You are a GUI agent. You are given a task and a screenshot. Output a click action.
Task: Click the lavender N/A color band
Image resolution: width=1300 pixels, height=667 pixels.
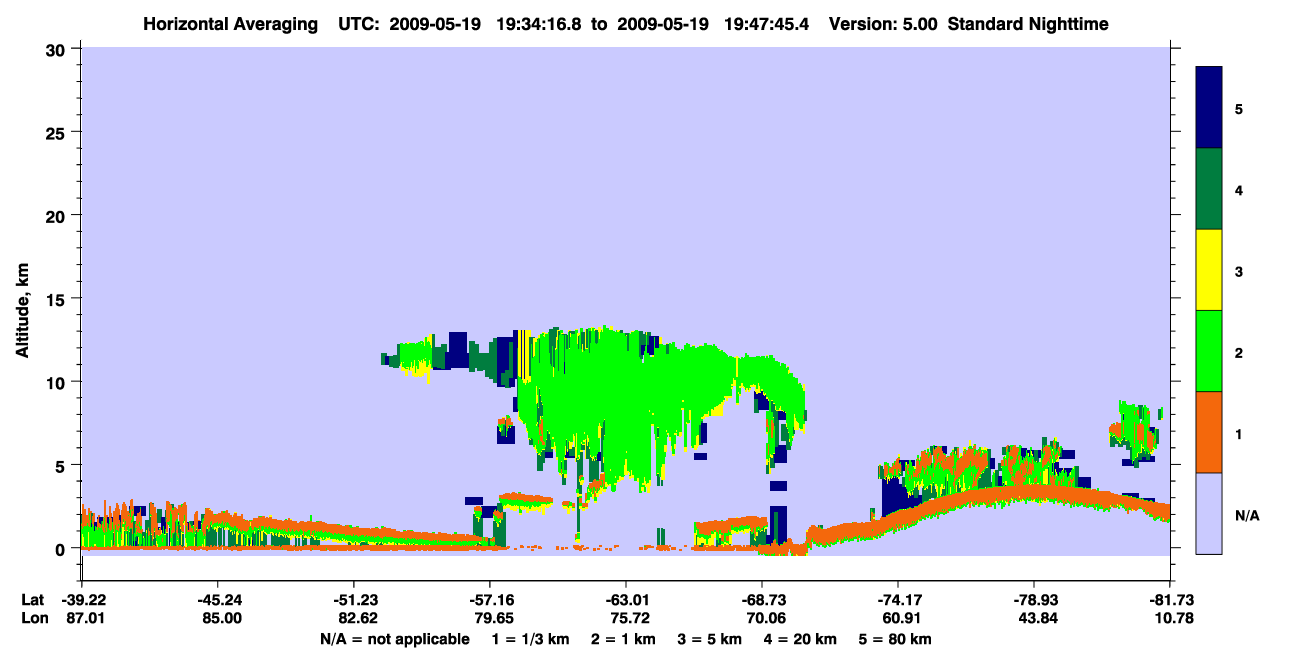coord(1209,513)
